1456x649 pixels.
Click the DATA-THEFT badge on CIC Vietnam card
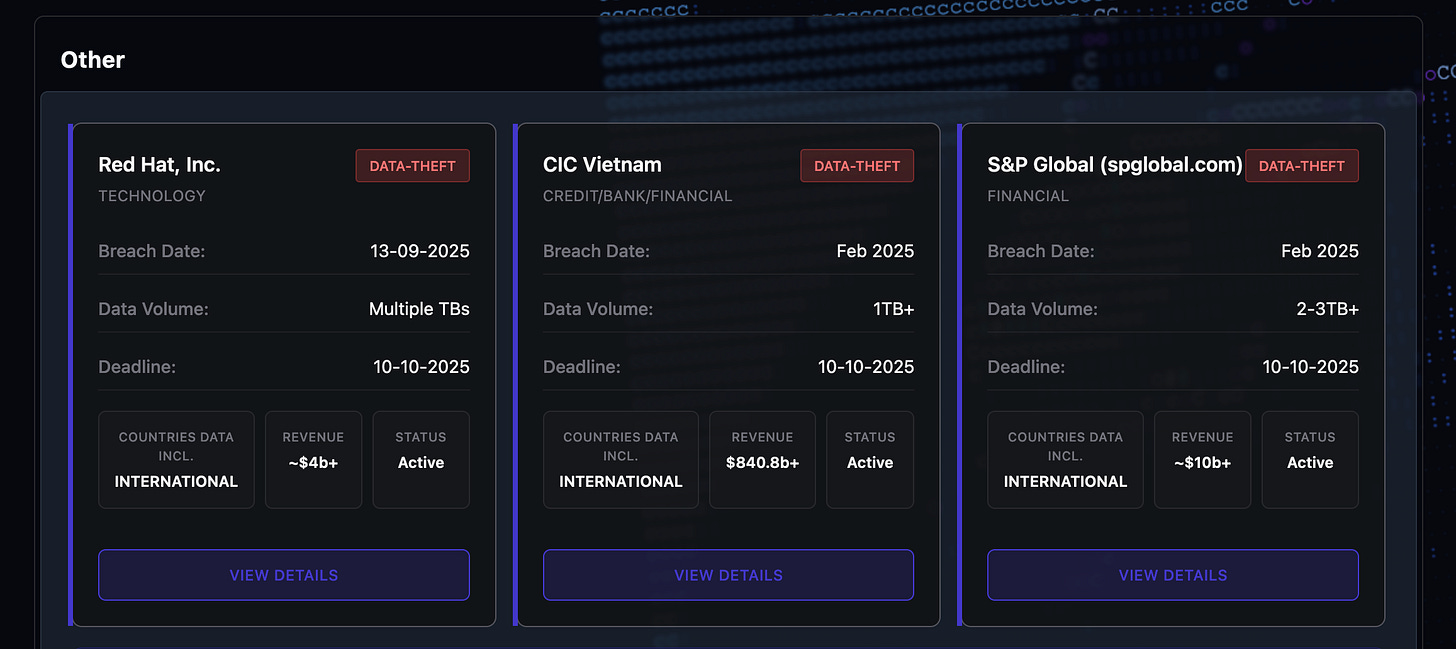pyautogui.click(x=857, y=166)
